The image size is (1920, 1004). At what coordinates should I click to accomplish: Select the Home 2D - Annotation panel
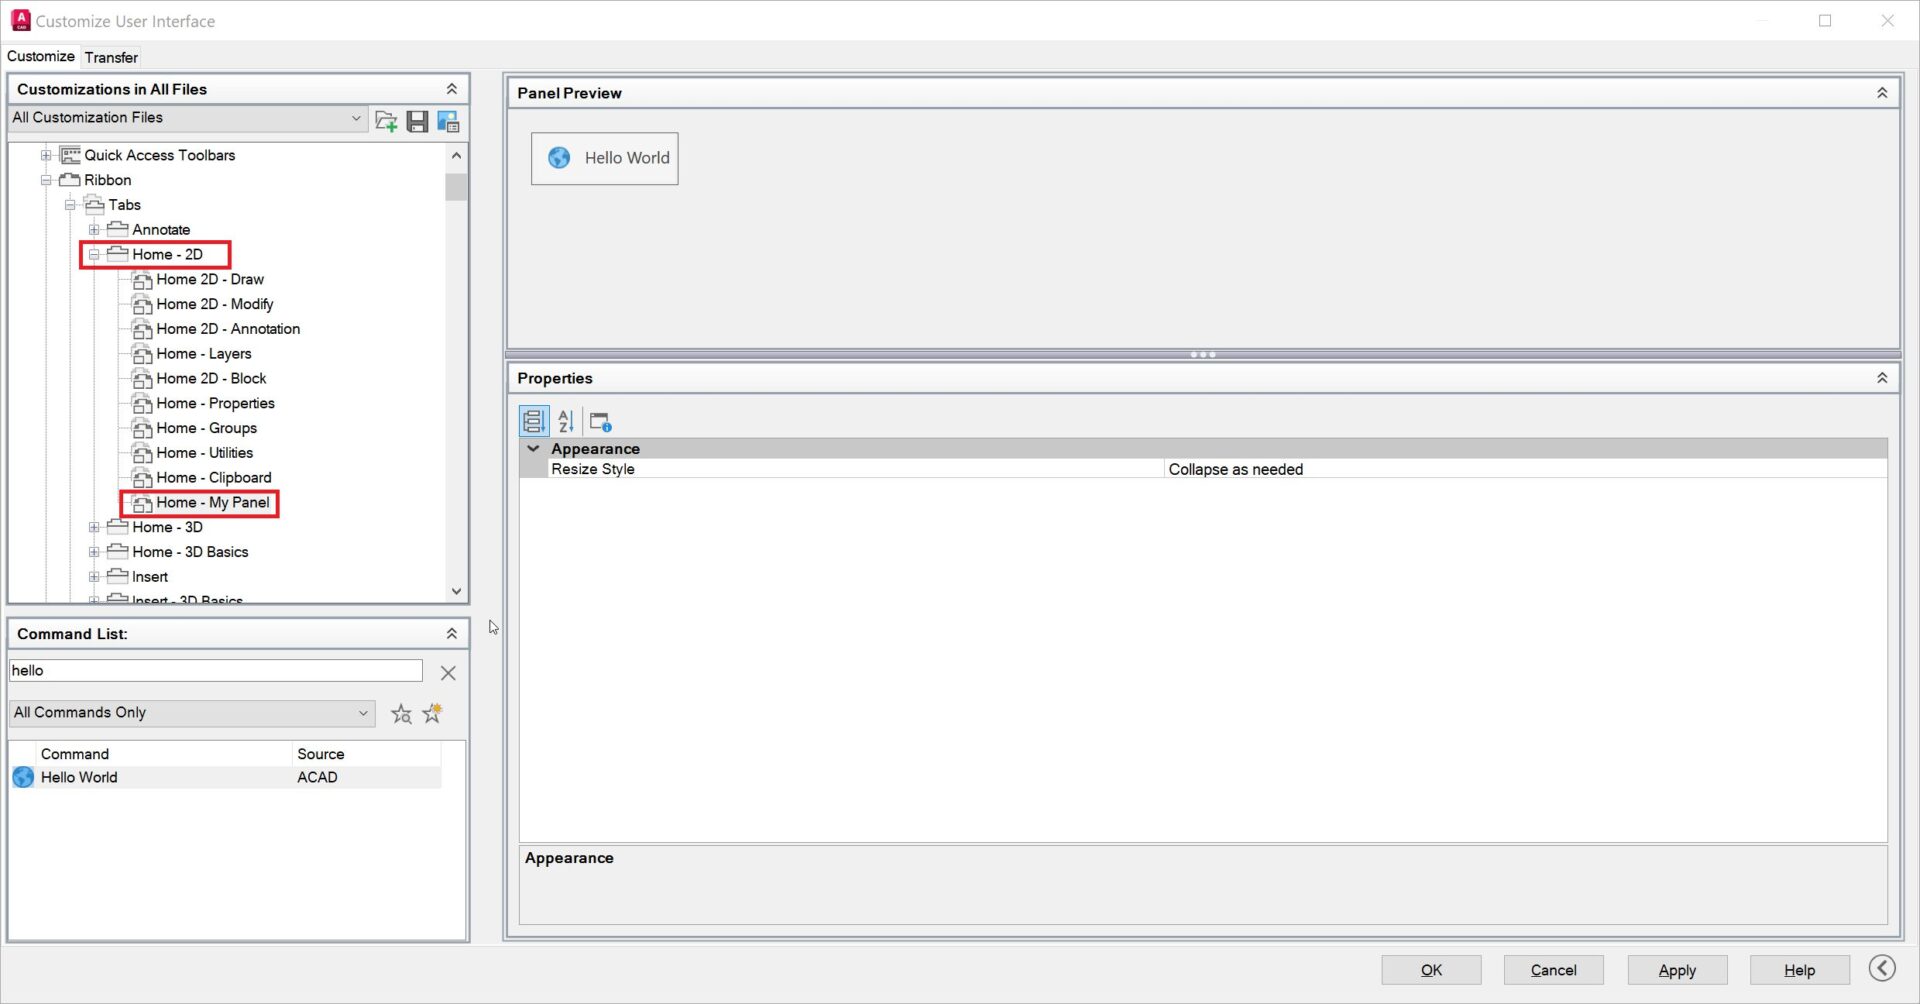click(x=228, y=329)
